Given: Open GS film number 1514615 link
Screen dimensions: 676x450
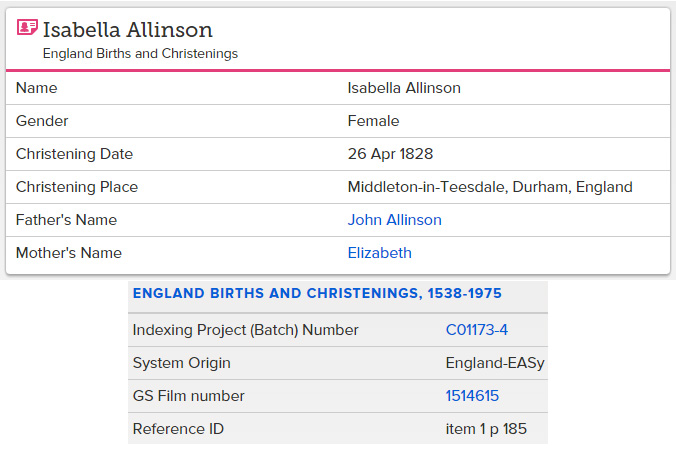Looking at the screenshot, I should pos(472,396).
